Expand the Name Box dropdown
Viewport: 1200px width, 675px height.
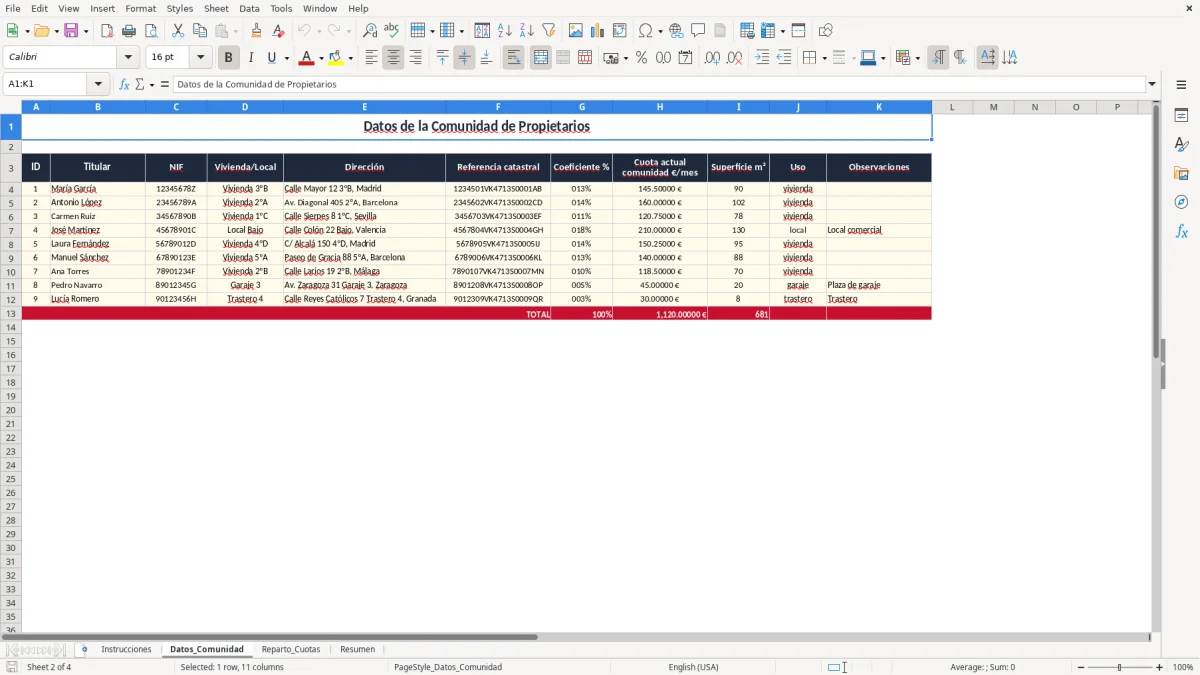pyautogui.click(x=97, y=85)
